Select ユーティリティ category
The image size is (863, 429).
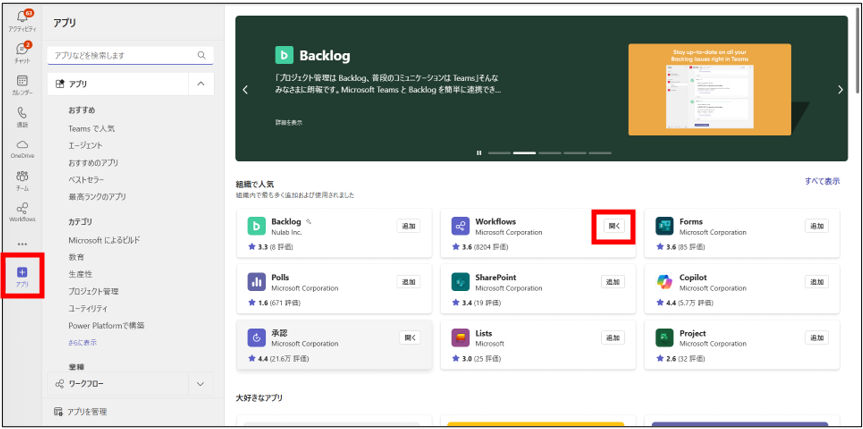coord(88,308)
